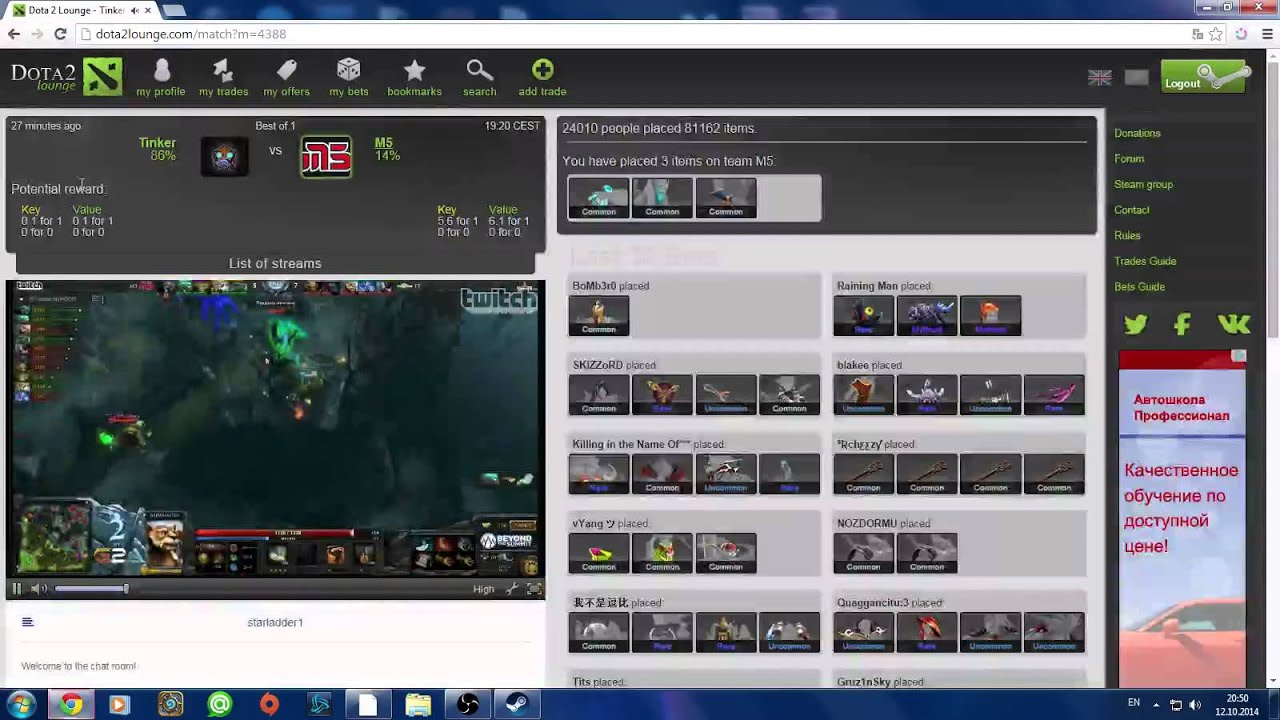Open the Twitter social icon
The image size is (1280, 720).
(x=1135, y=324)
